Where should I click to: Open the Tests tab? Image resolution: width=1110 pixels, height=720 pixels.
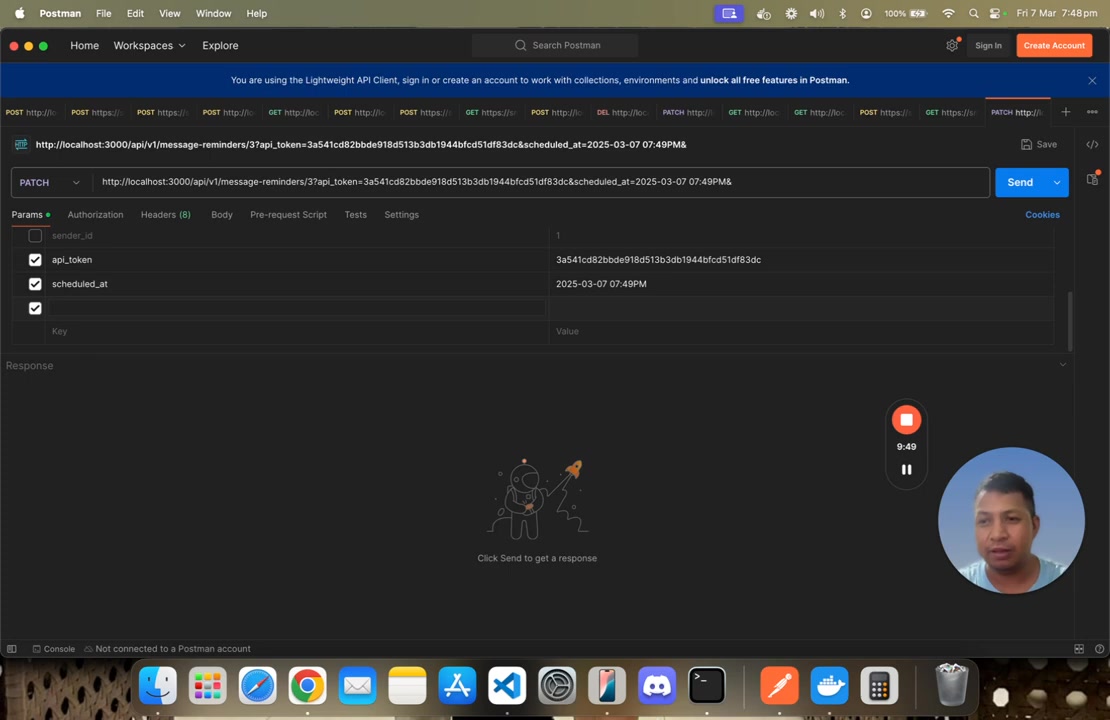pos(355,215)
